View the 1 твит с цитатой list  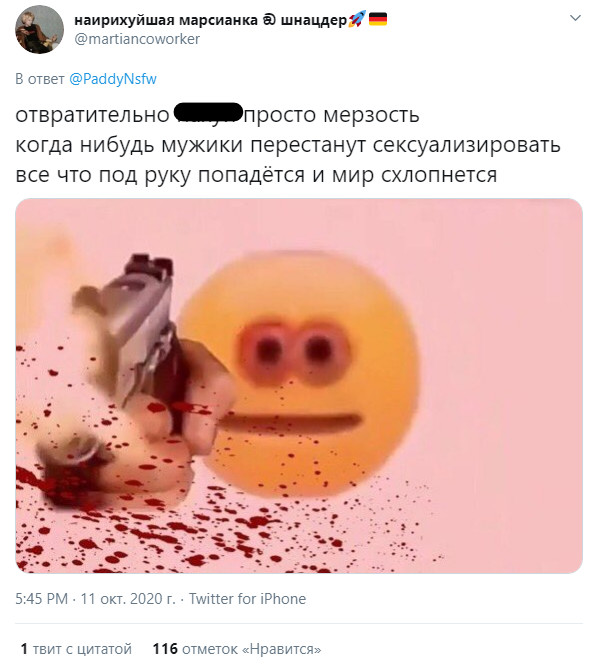click(x=76, y=649)
